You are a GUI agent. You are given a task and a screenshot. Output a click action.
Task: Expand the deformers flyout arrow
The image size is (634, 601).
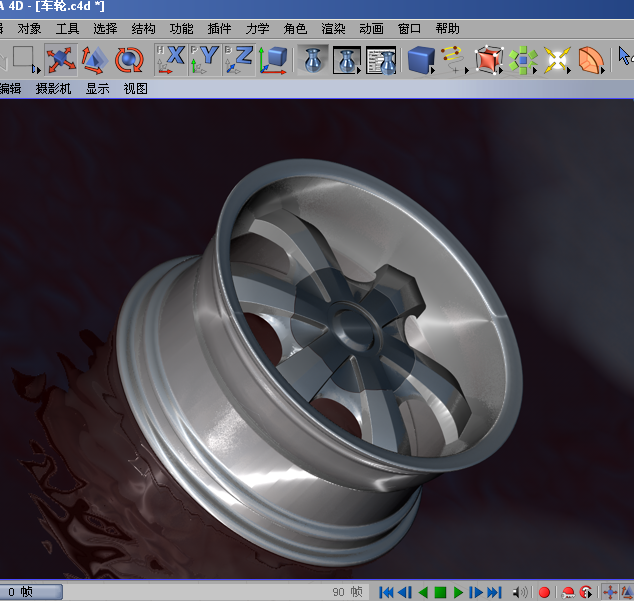603,71
